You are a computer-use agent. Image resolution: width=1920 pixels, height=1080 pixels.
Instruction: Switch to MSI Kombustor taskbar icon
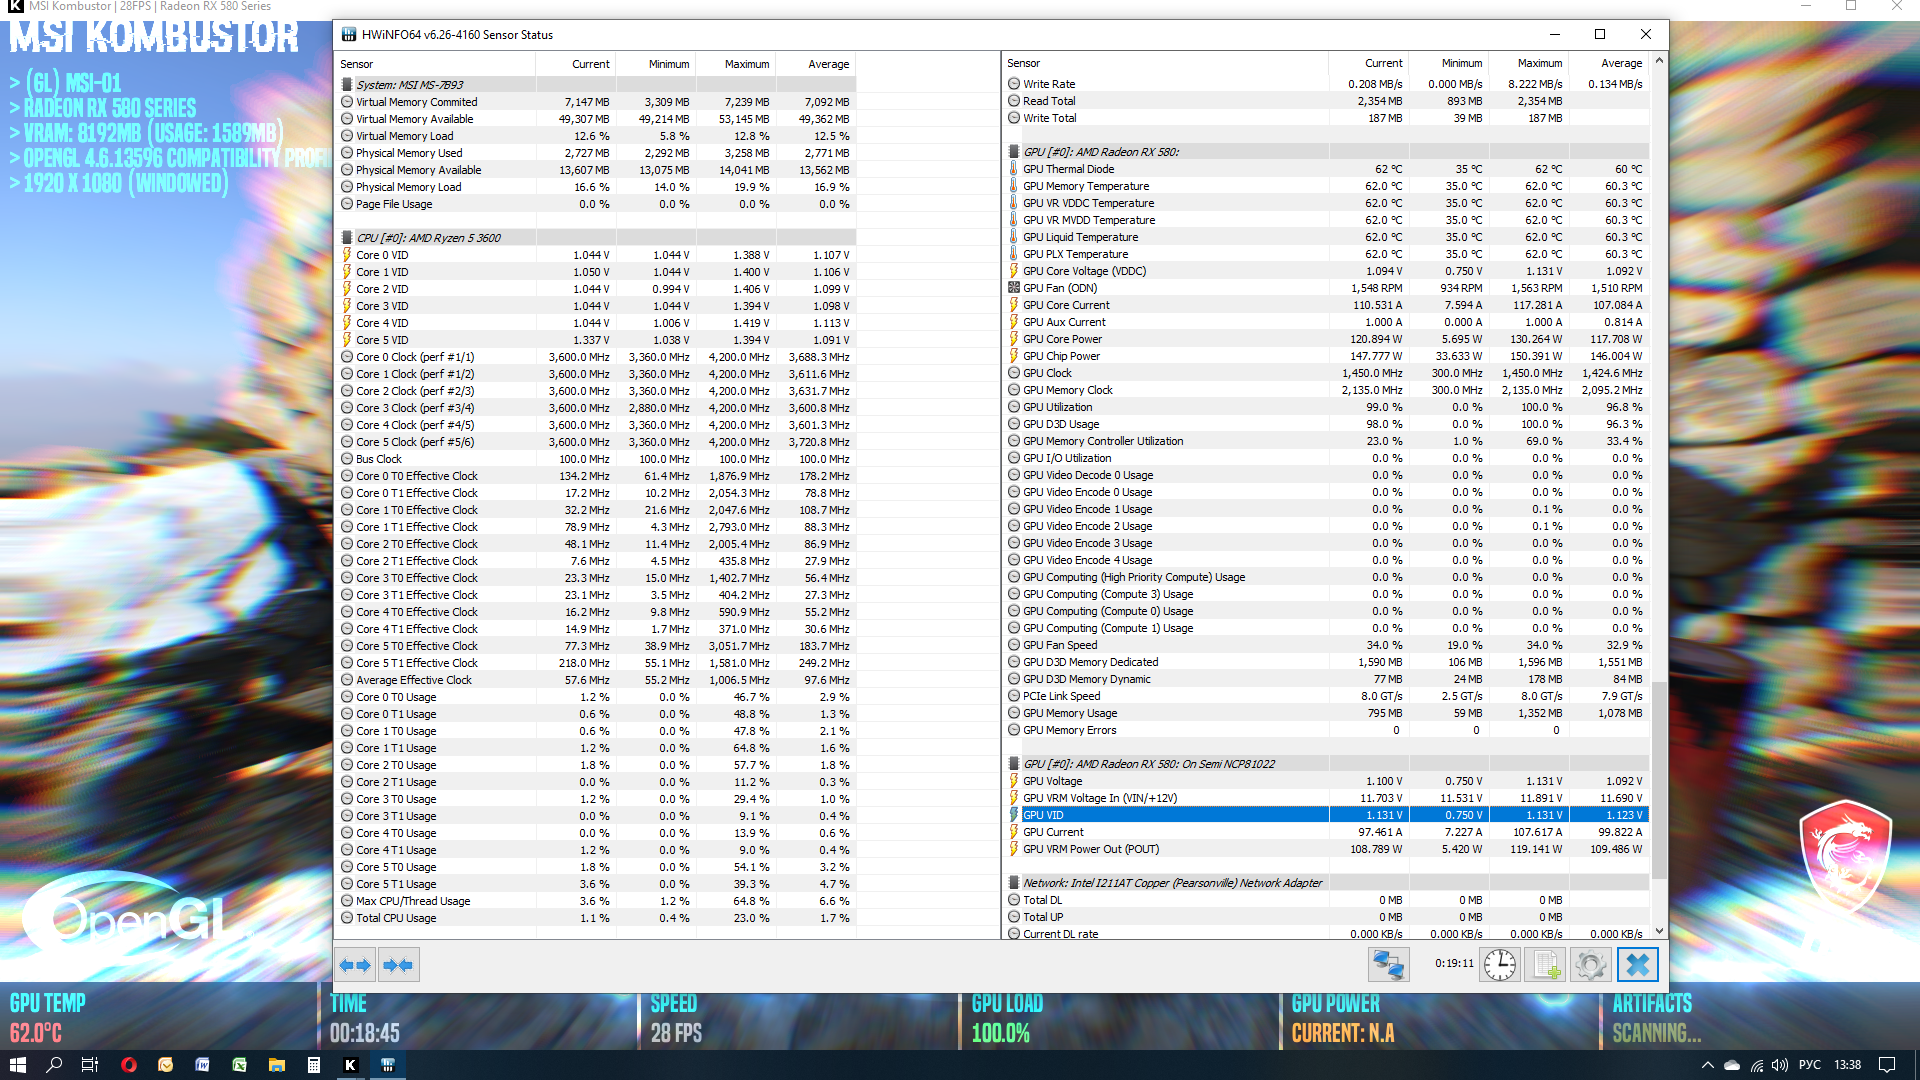tap(350, 1065)
